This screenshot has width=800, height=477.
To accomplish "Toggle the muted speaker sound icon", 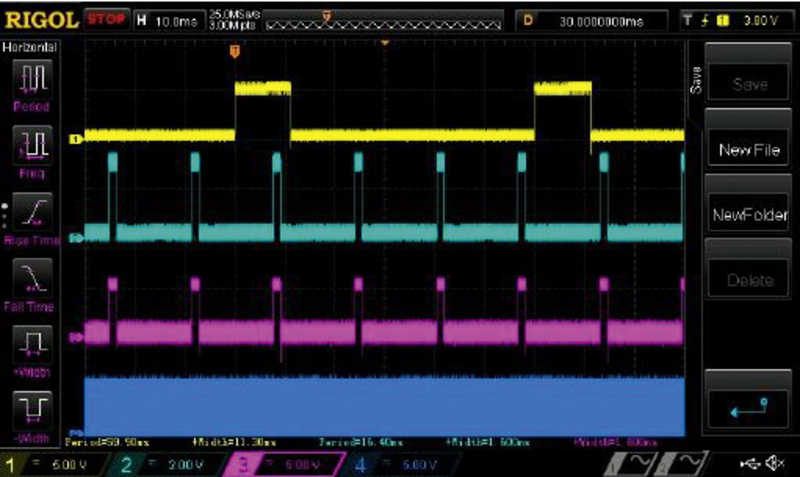I will (775, 463).
